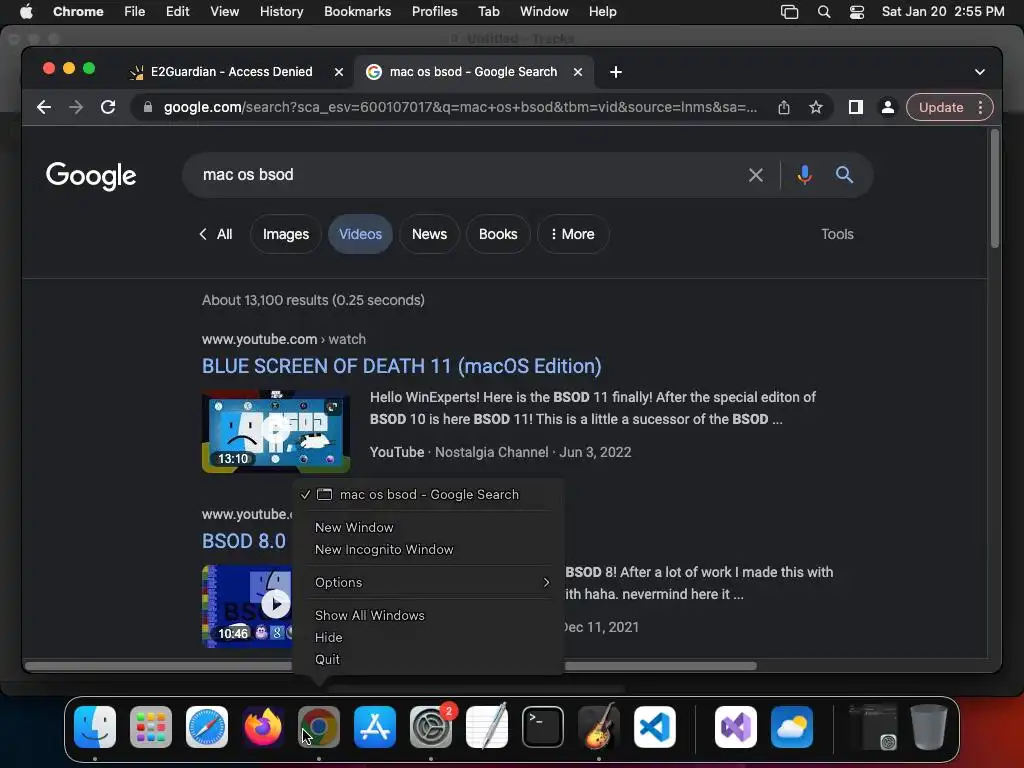Clear the search query with the X

tap(756, 175)
